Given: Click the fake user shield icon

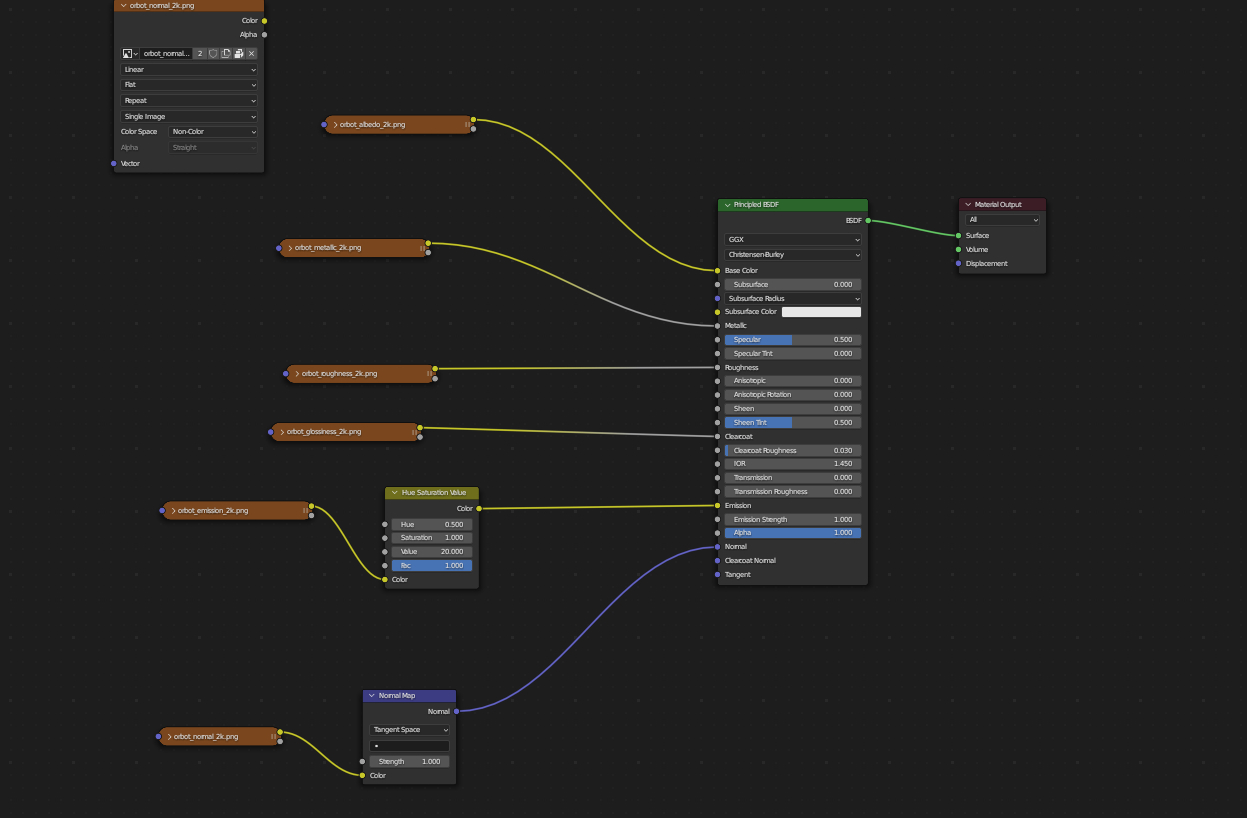Looking at the screenshot, I should click(x=213, y=53).
